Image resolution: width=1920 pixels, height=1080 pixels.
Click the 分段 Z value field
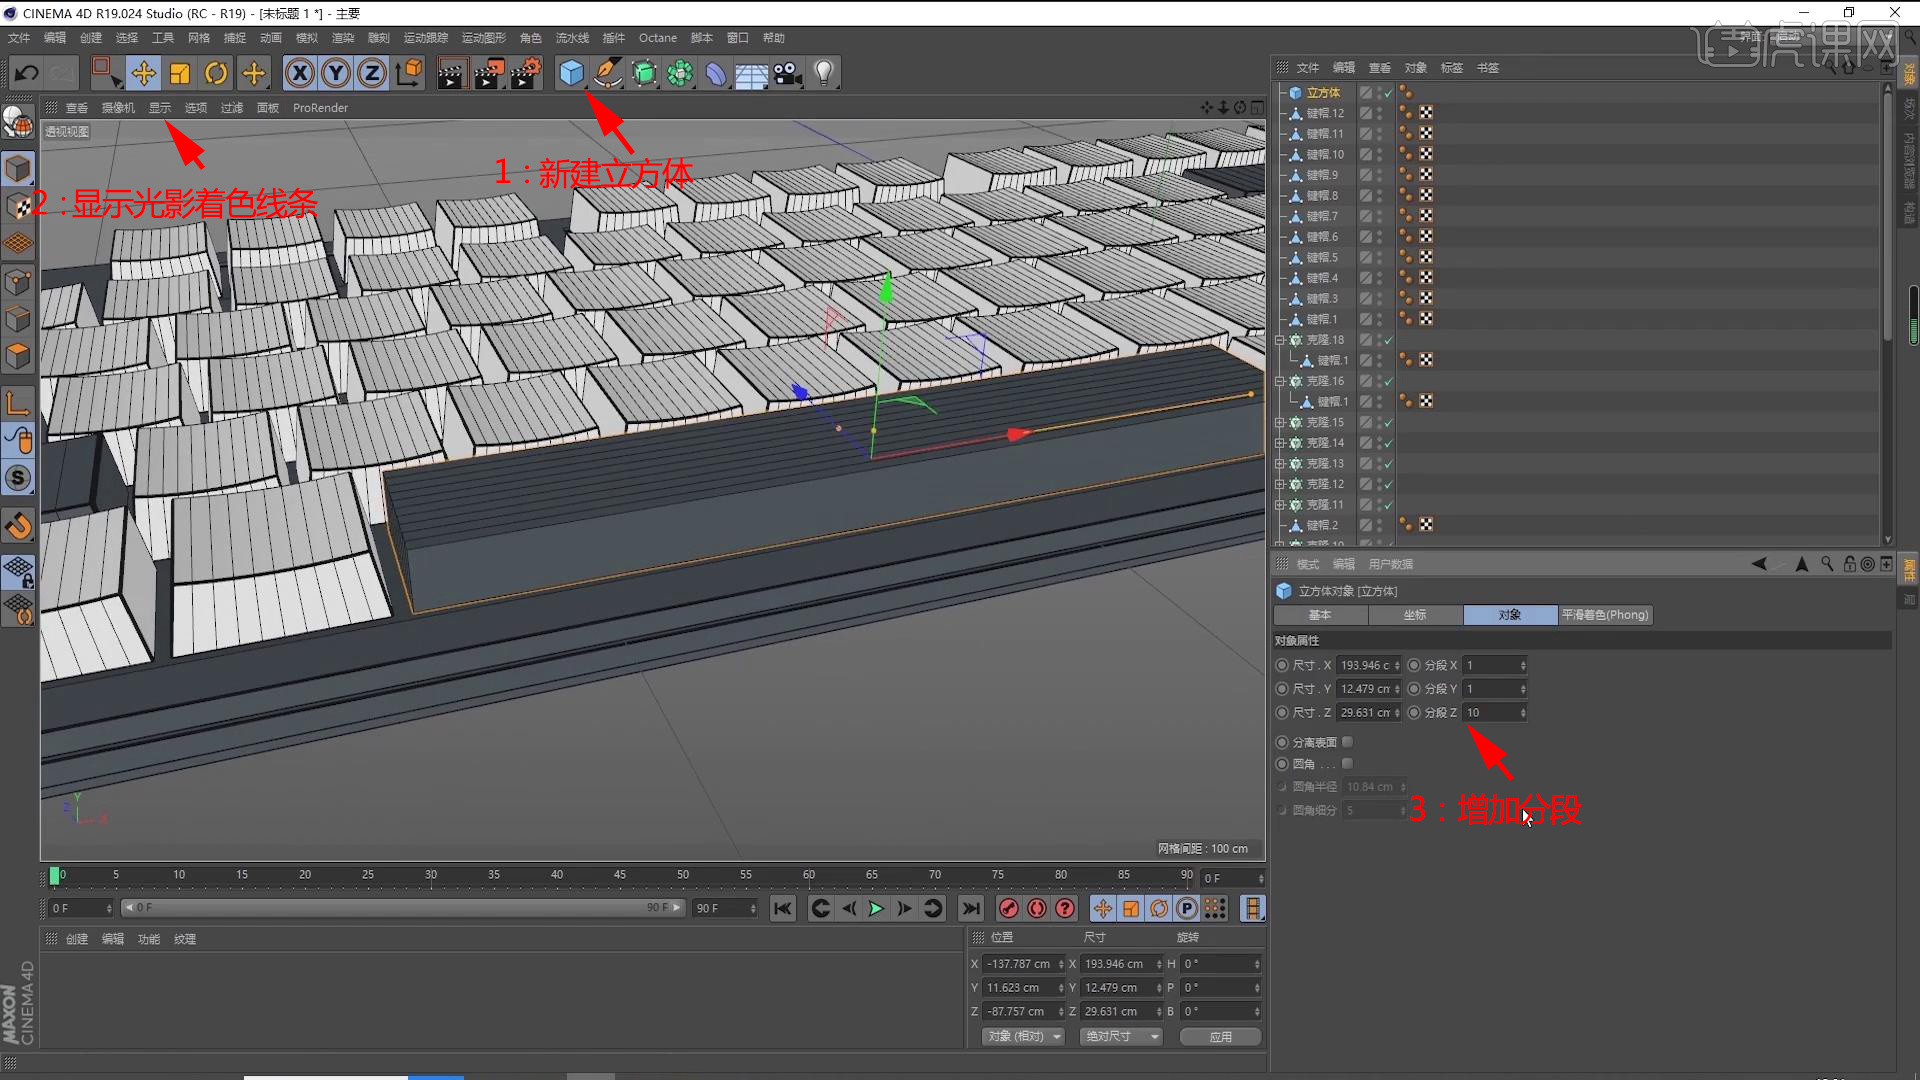1490,713
